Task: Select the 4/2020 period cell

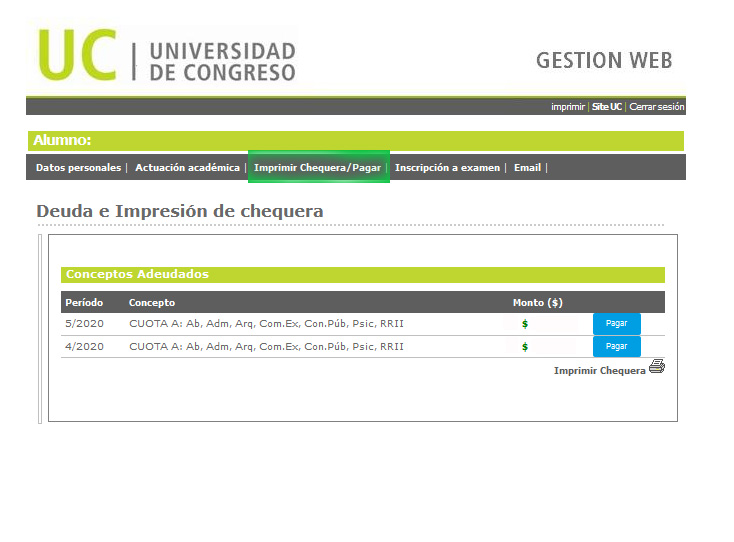Action: (84, 346)
